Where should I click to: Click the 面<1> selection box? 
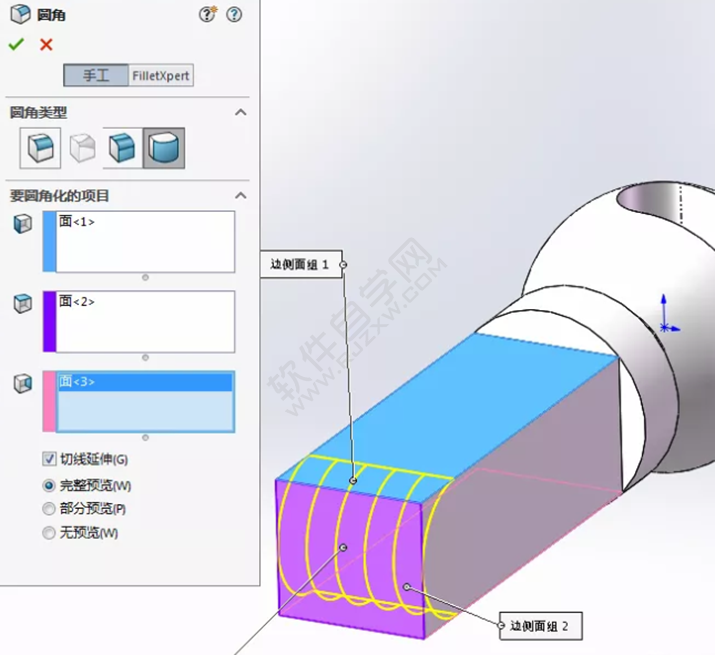(145, 242)
